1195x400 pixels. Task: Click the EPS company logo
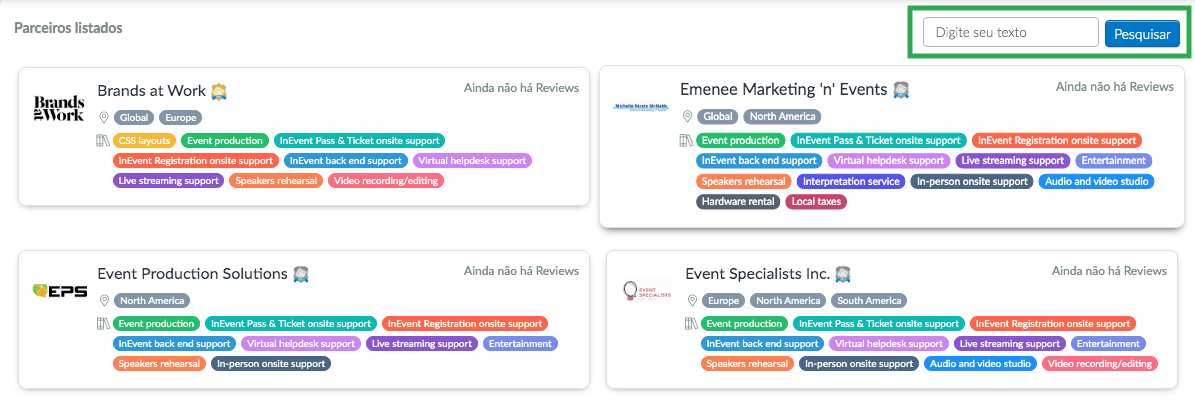point(59,290)
